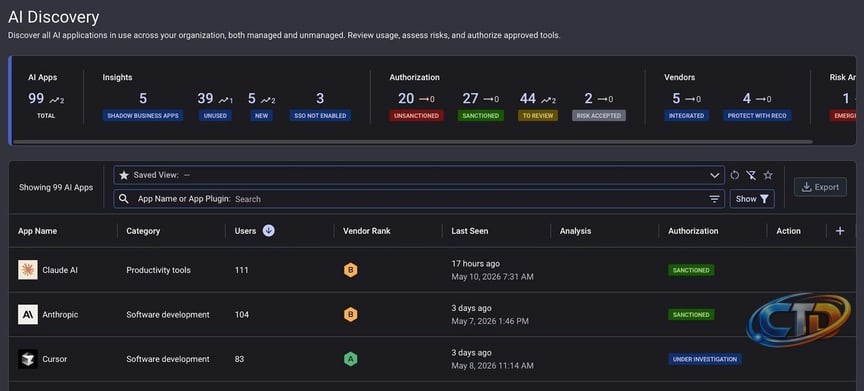Click Sanctioned status in Anthropic row
Viewport: 864px width, 391px height.
(691, 315)
